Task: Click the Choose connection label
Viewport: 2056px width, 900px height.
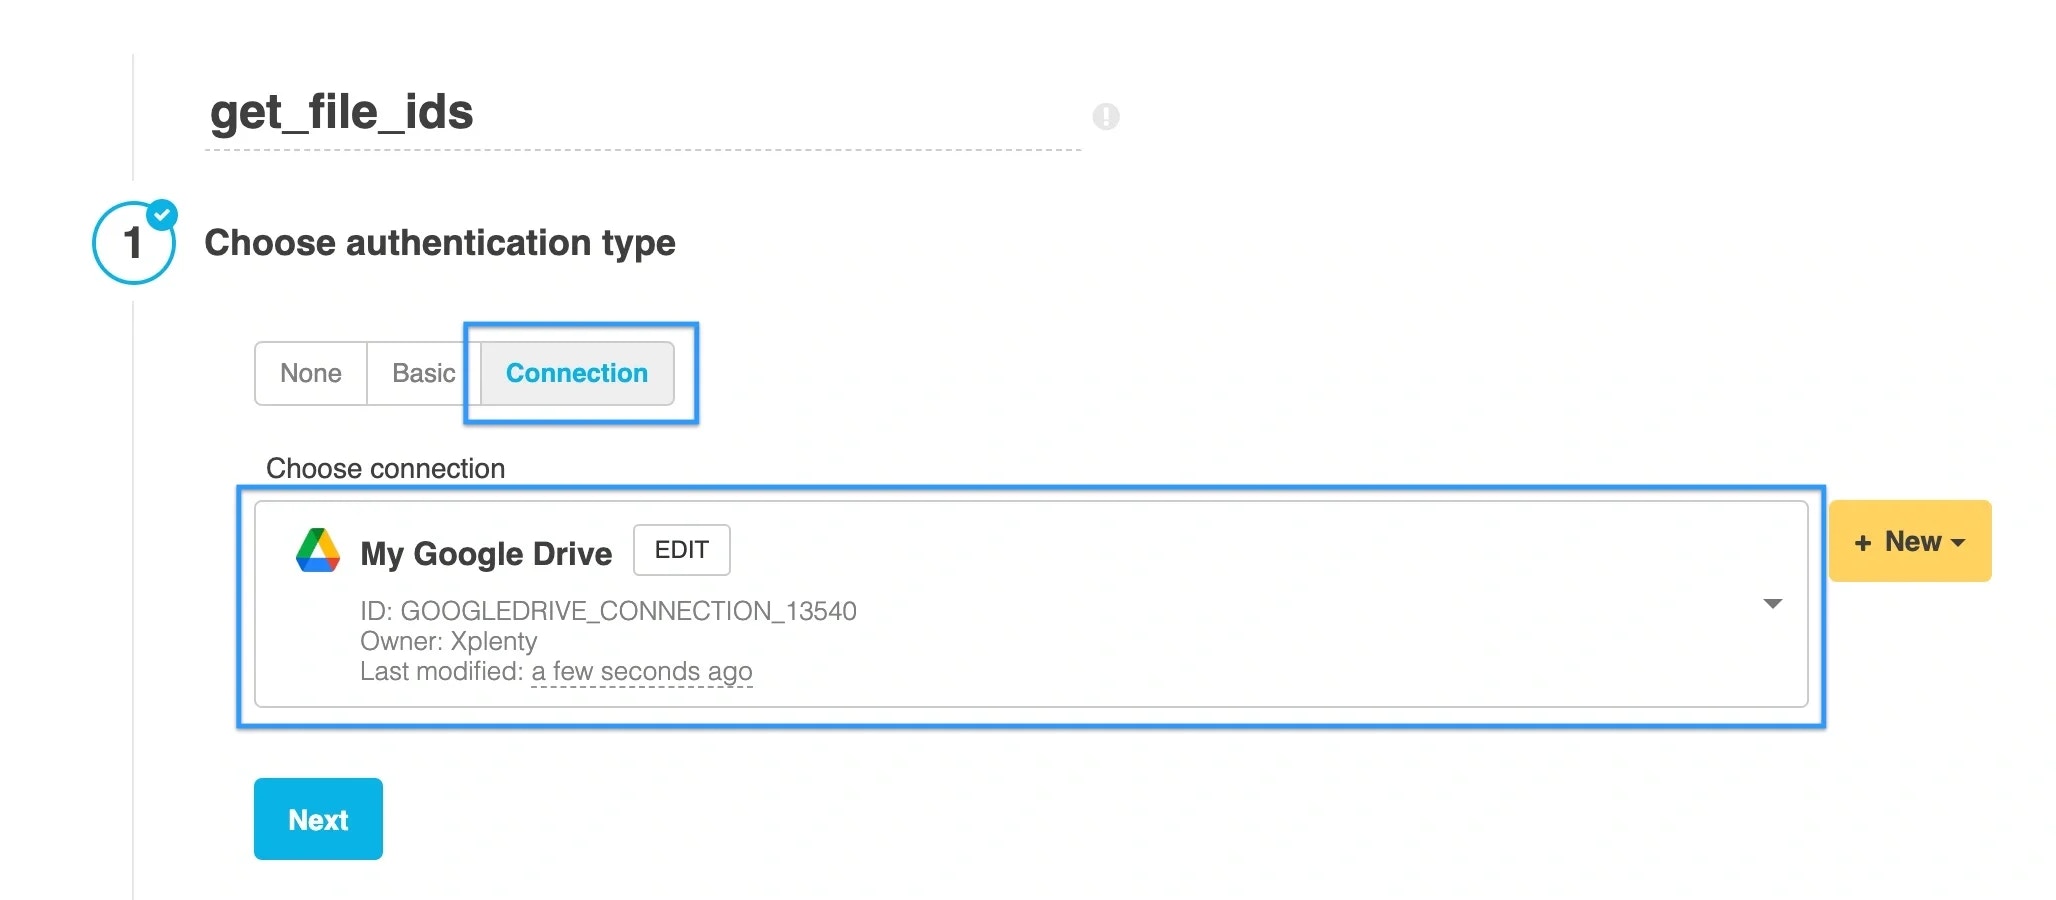Action: click(x=385, y=468)
